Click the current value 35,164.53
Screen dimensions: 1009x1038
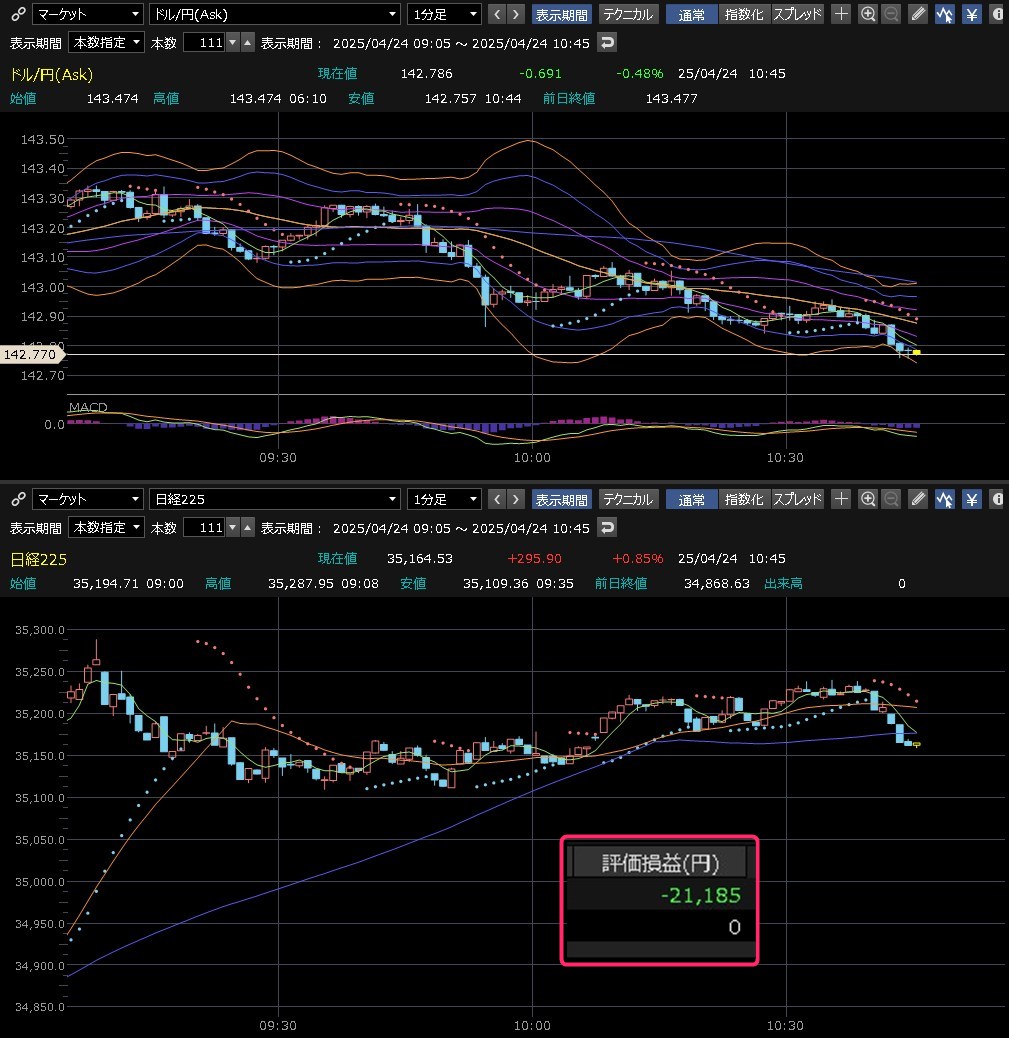tap(420, 558)
